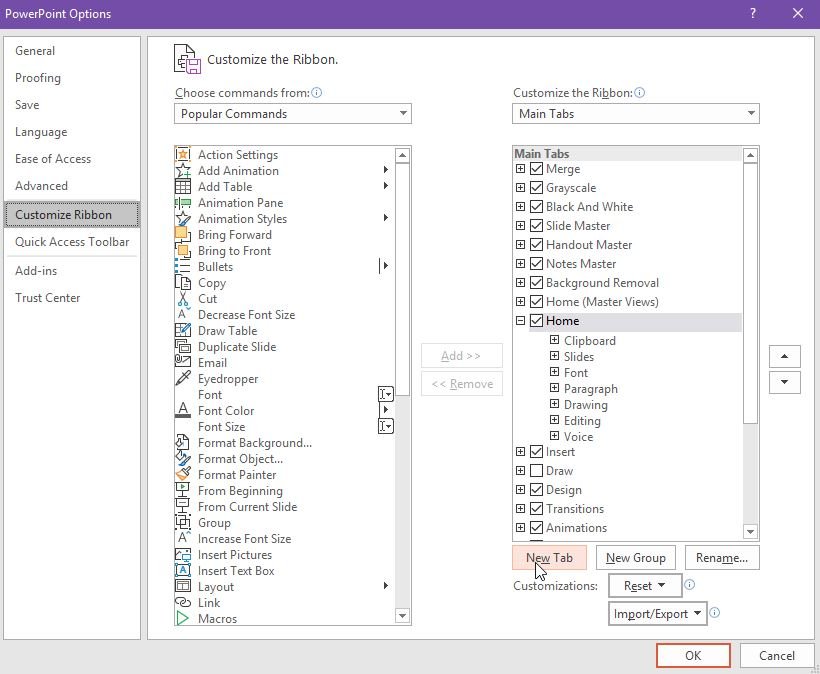This screenshot has width=820, height=674.
Task: Click the Macros play icon
Action: pos(183,619)
